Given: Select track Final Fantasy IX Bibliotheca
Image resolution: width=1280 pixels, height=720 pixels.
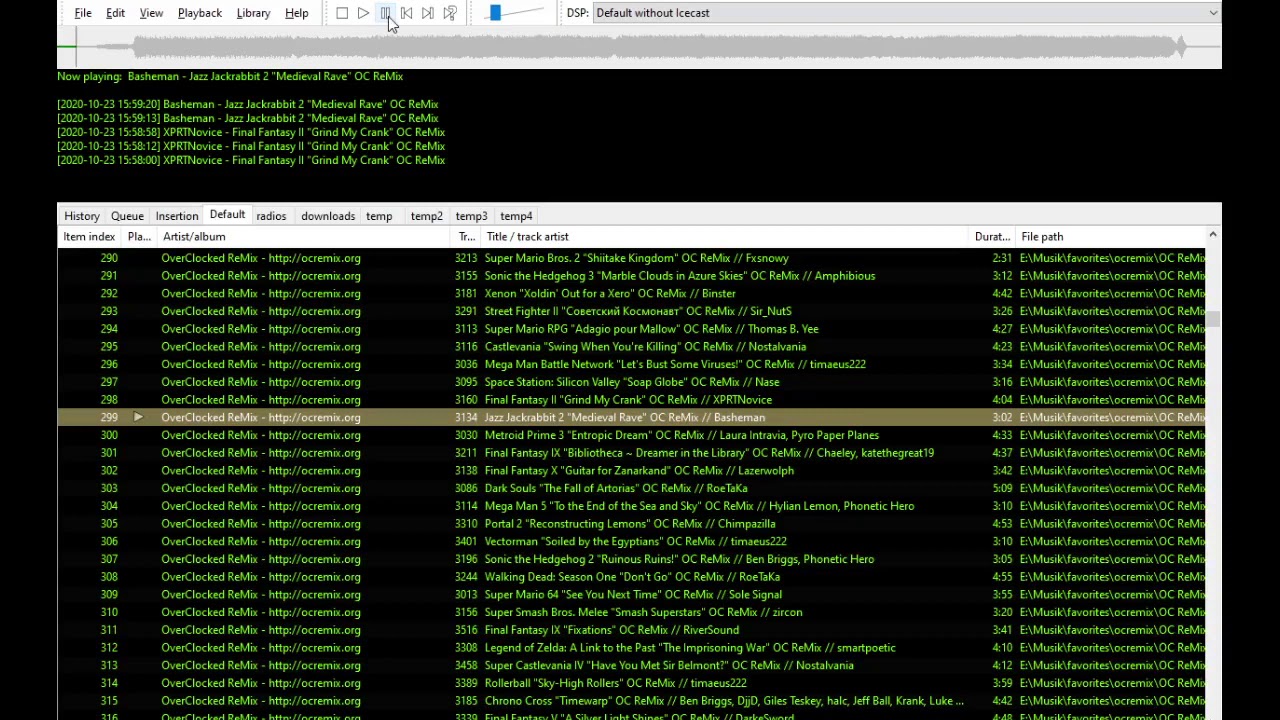Looking at the screenshot, I should (x=631, y=453).
